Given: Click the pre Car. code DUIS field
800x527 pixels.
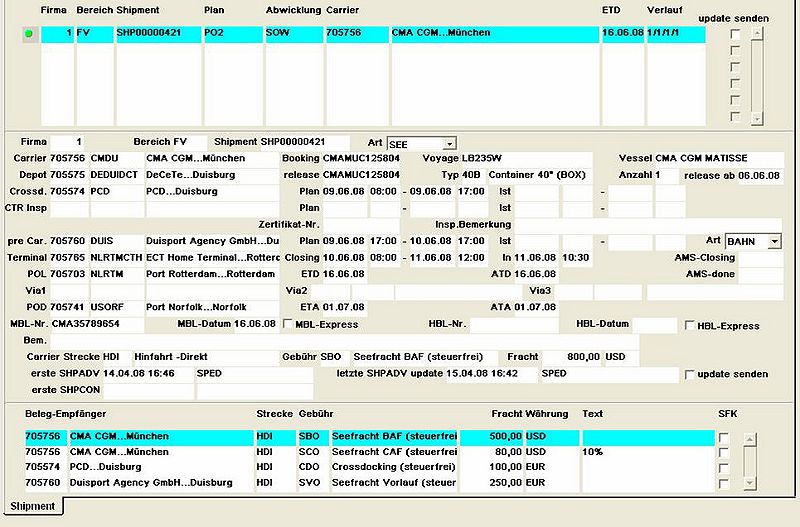Looking at the screenshot, I should click(117, 241).
